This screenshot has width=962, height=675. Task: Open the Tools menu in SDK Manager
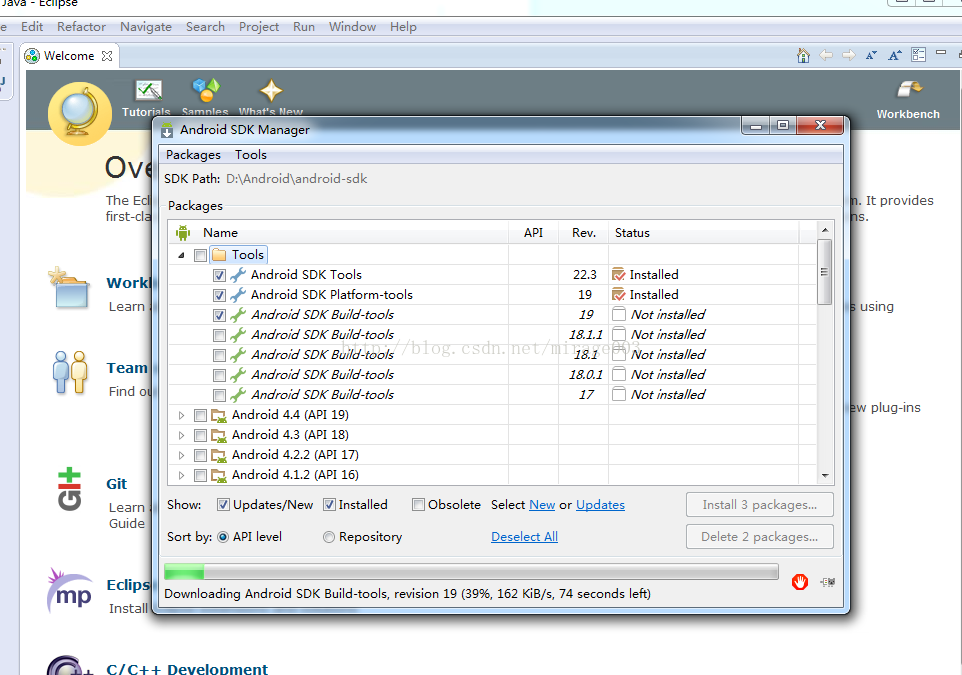coord(251,155)
